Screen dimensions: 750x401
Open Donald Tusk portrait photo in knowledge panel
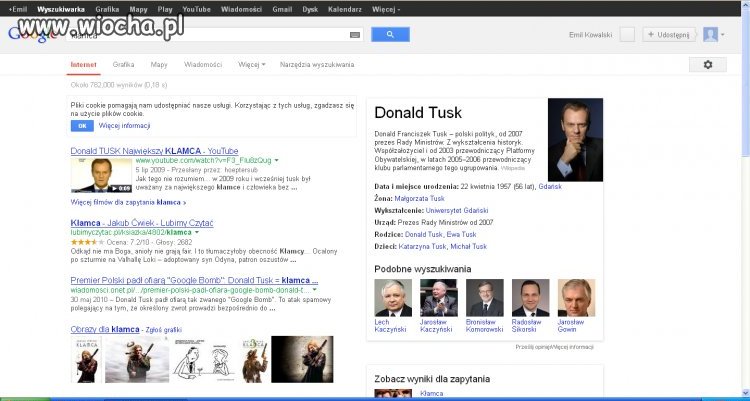pyautogui.click(x=575, y=140)
